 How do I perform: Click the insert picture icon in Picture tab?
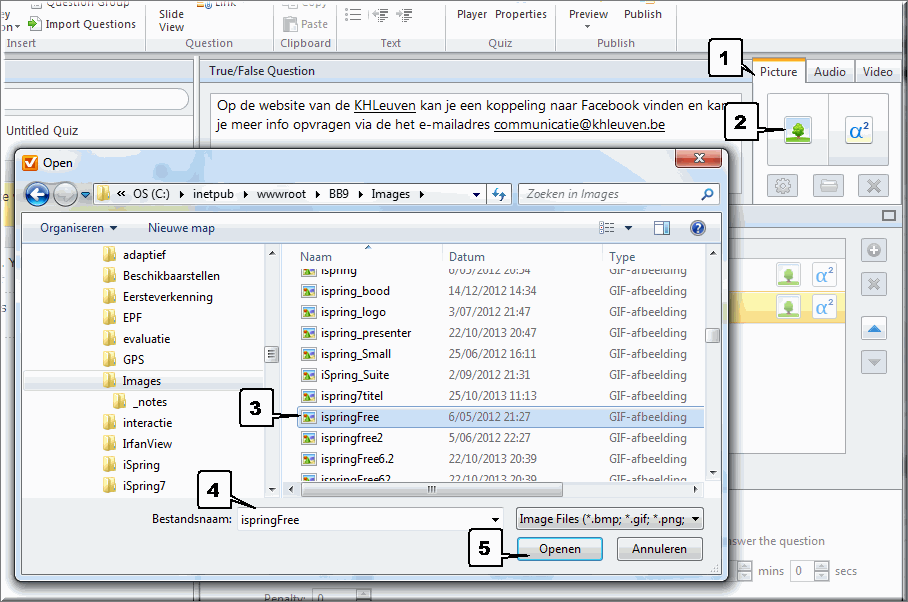click(x=798, y=130)
